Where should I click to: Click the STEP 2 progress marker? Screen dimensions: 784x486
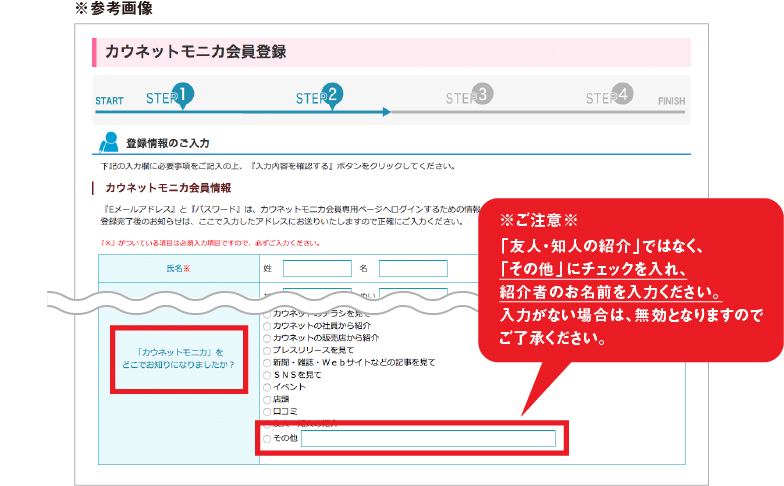point(320,96)
